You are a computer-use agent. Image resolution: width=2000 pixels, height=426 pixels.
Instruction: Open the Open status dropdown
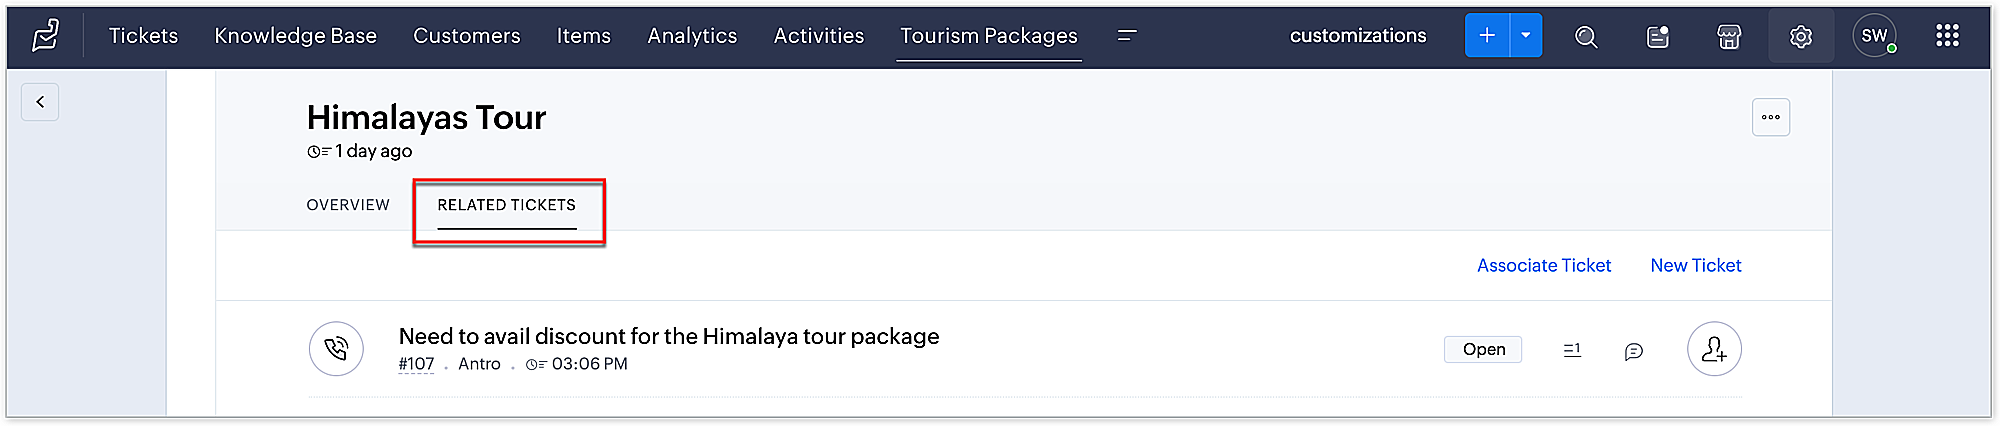point(1483,349)
